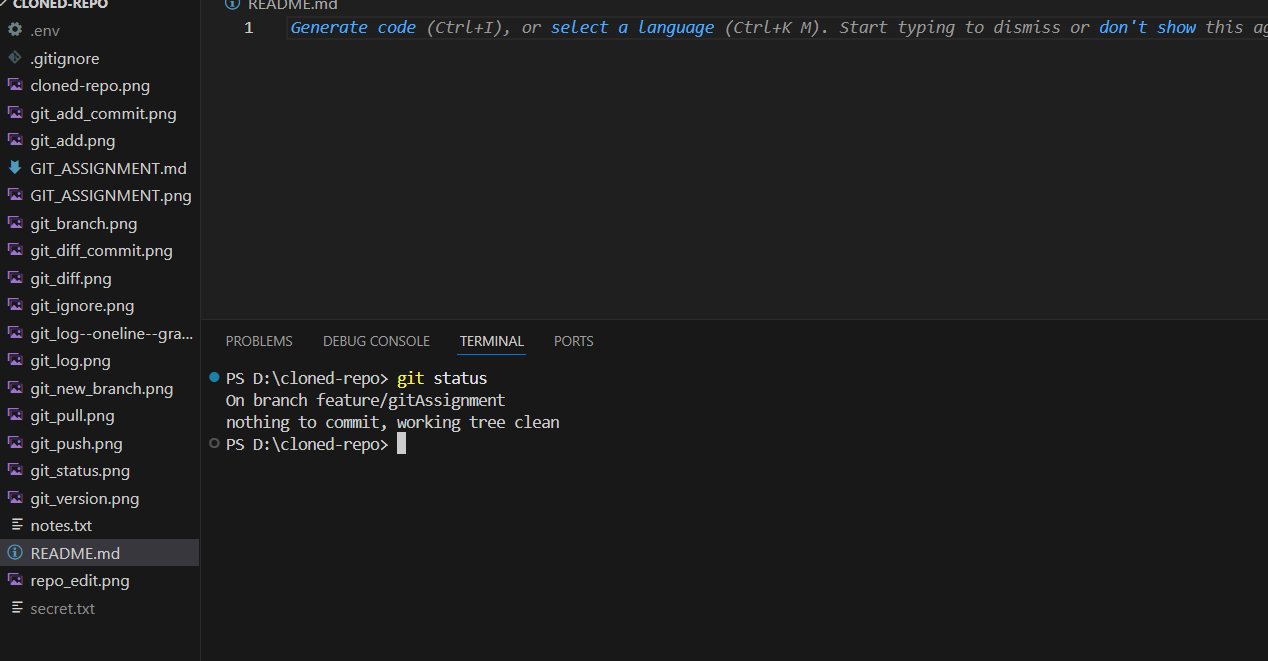Click the gear icon beside .env
The height and width of the screenshot is (661, 1268).
[x=14, y=30]
